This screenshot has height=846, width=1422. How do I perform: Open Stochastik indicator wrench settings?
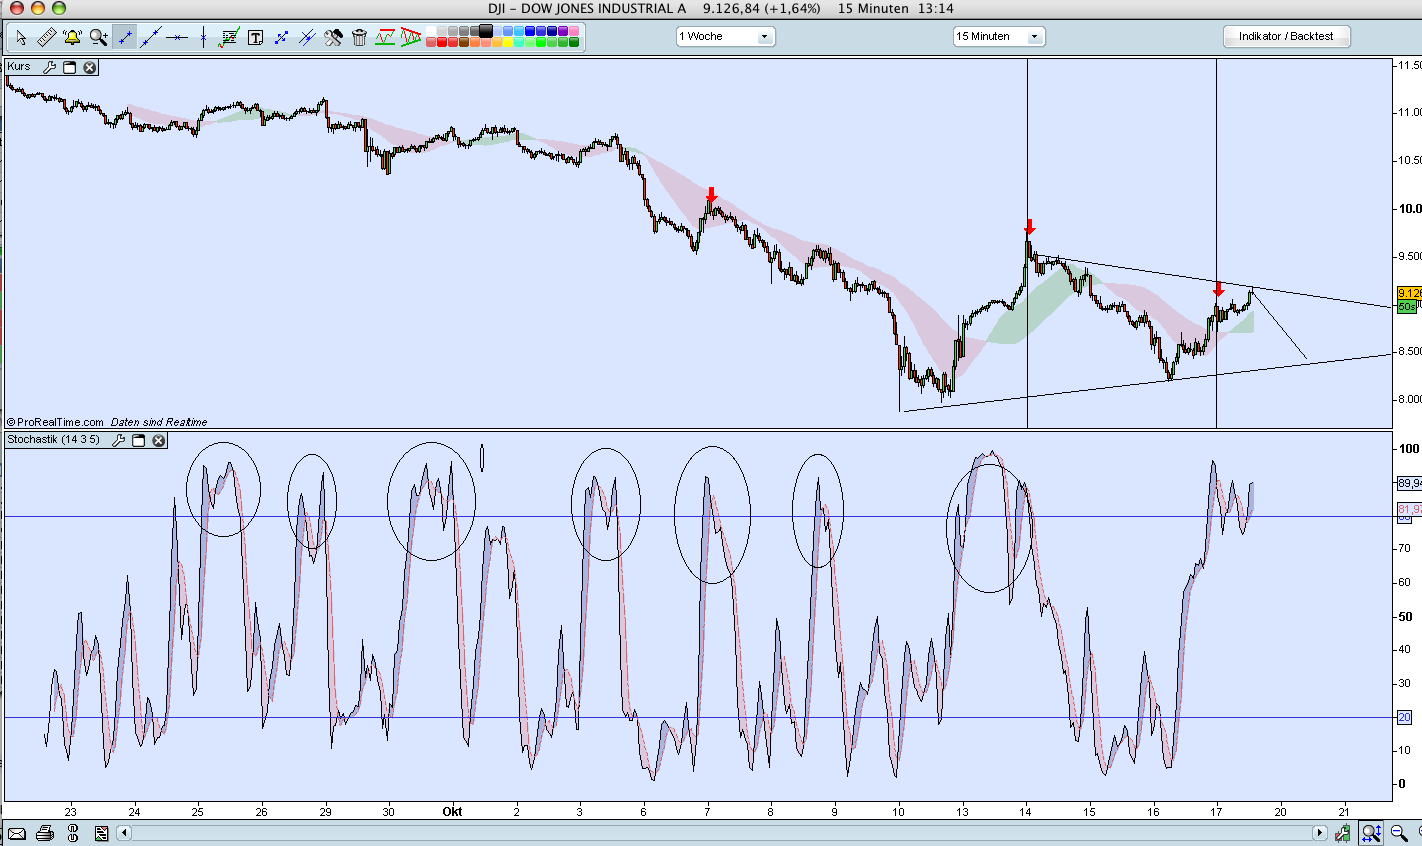click(x=118, y=440)
